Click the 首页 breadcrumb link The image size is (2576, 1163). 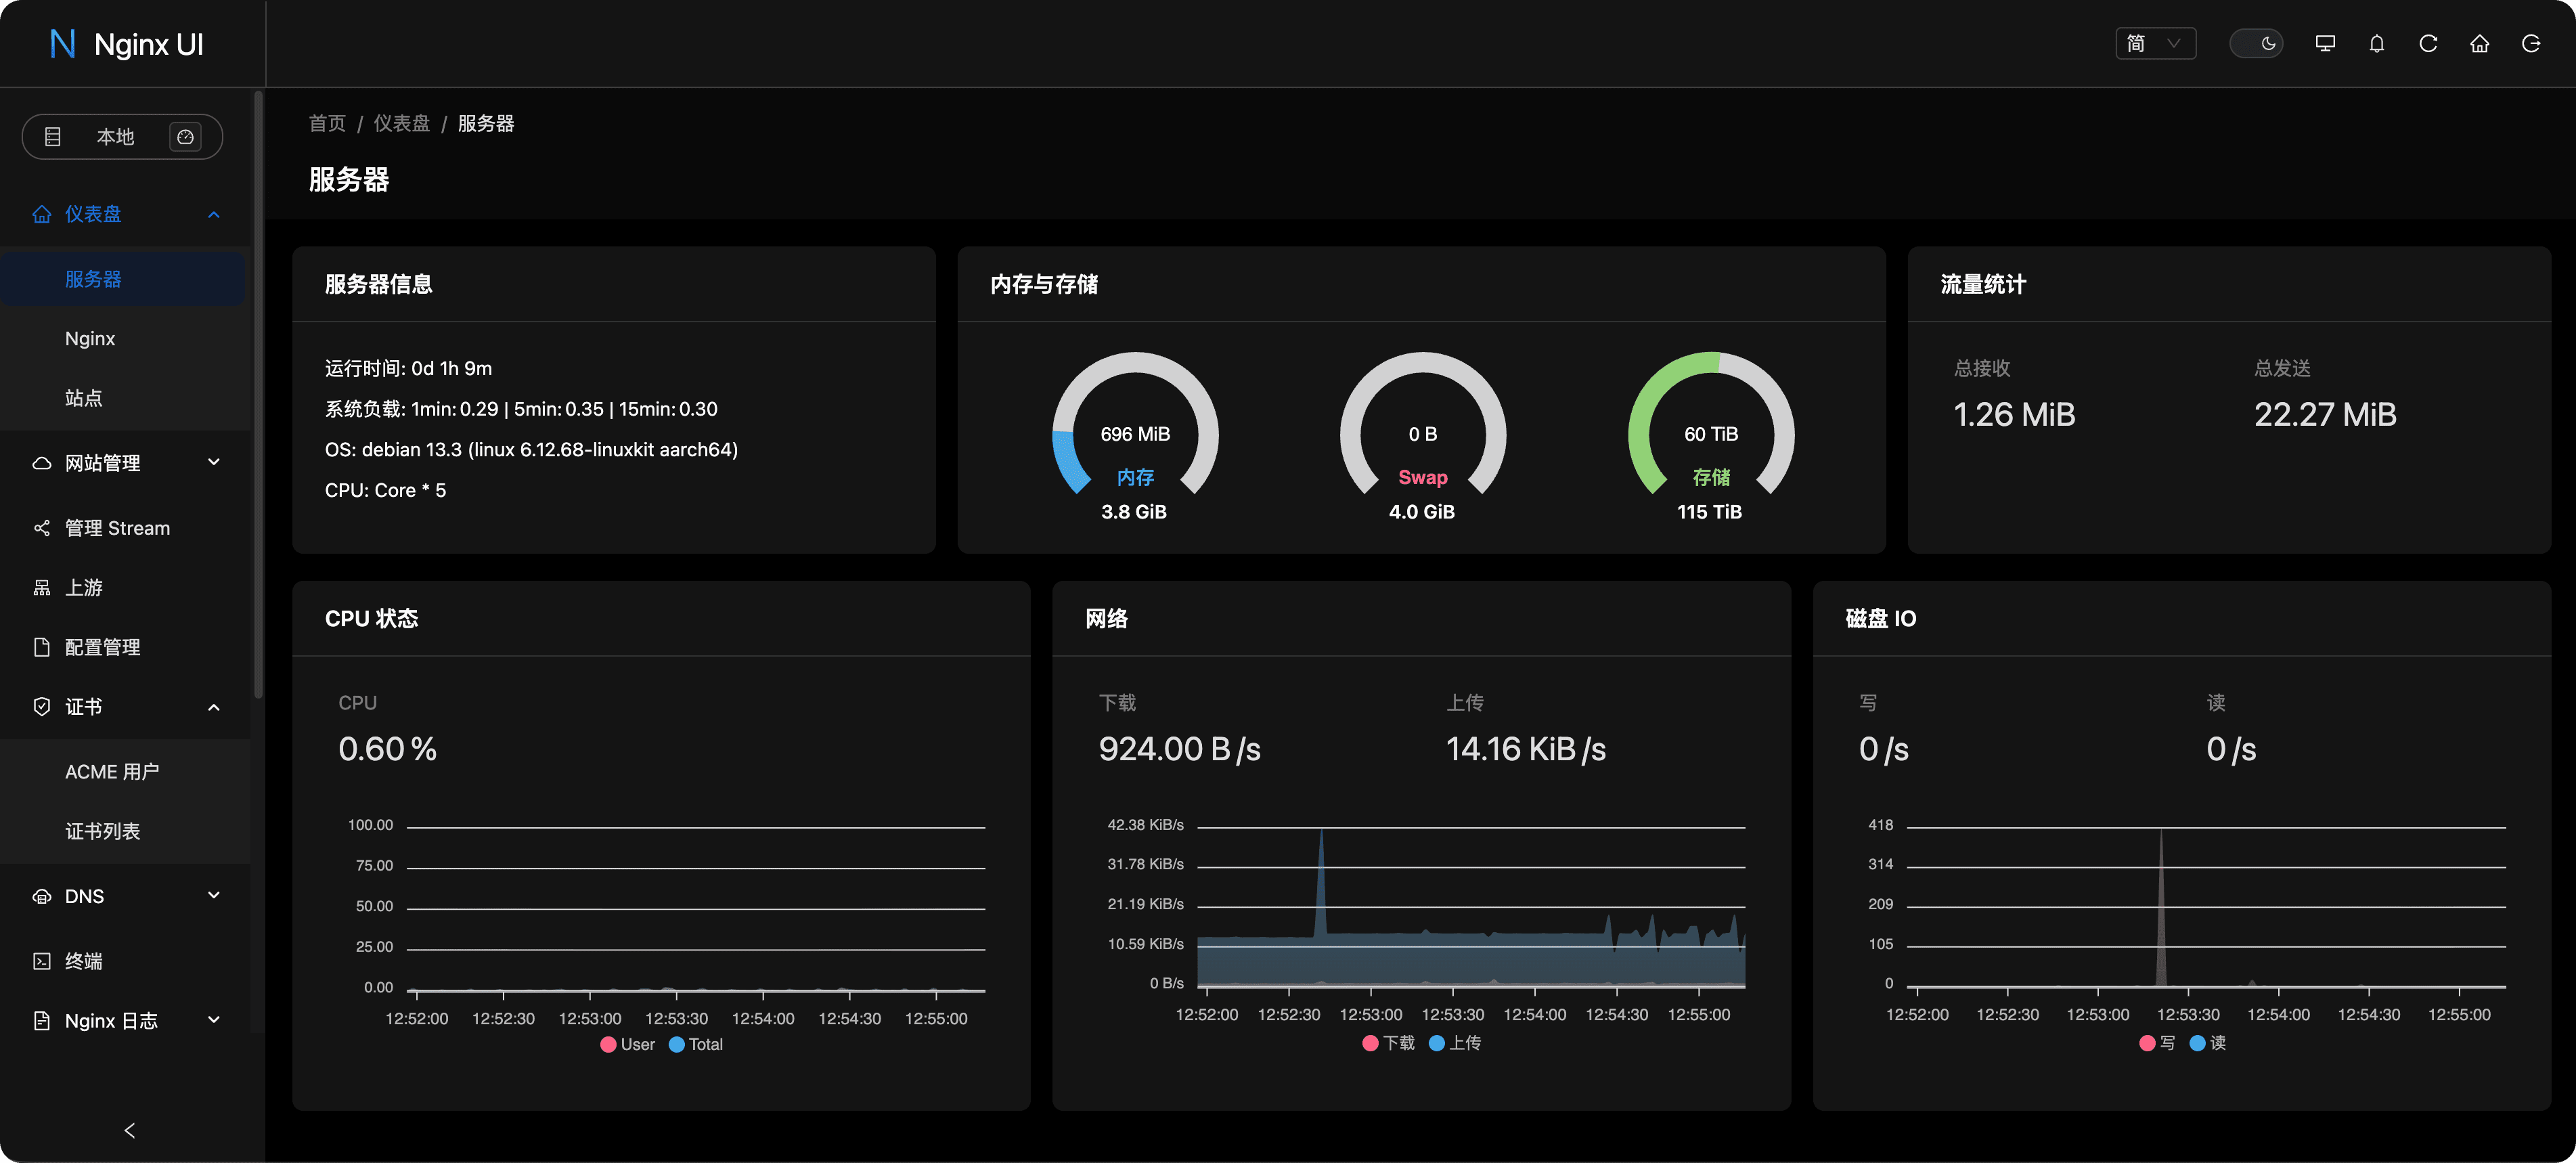click(x=327, y=123)
